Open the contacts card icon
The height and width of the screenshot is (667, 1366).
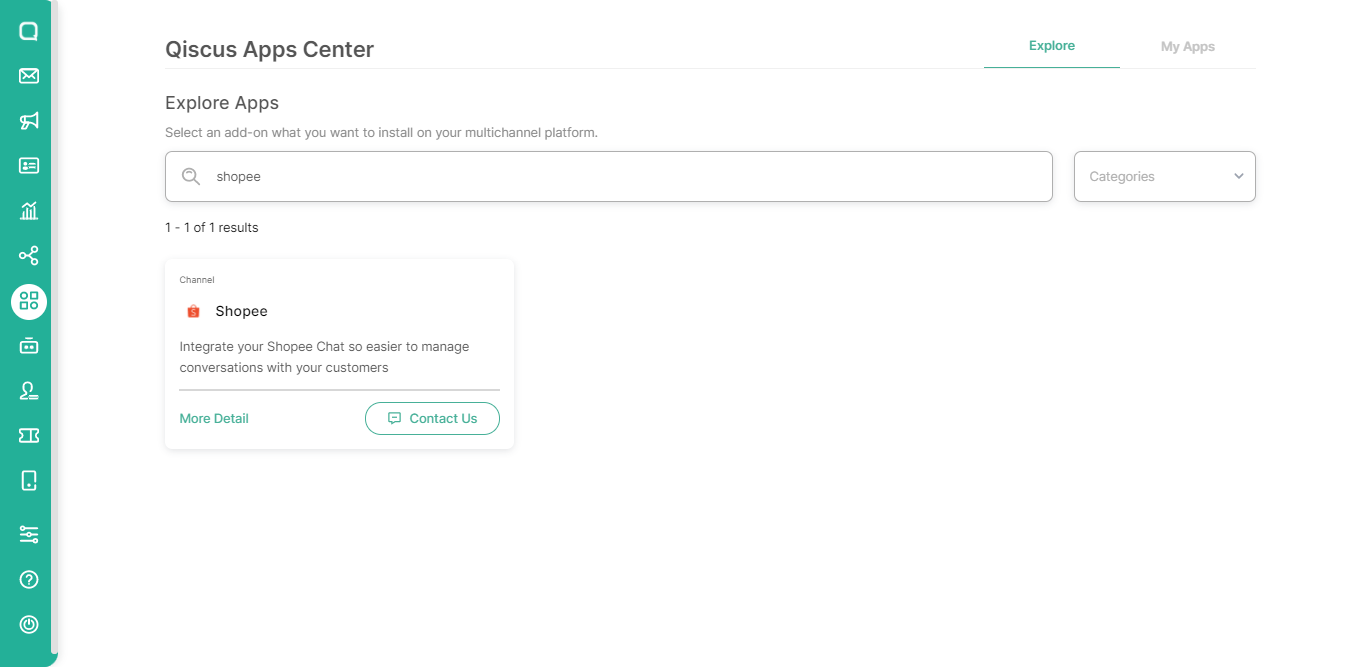click(29, 166)
